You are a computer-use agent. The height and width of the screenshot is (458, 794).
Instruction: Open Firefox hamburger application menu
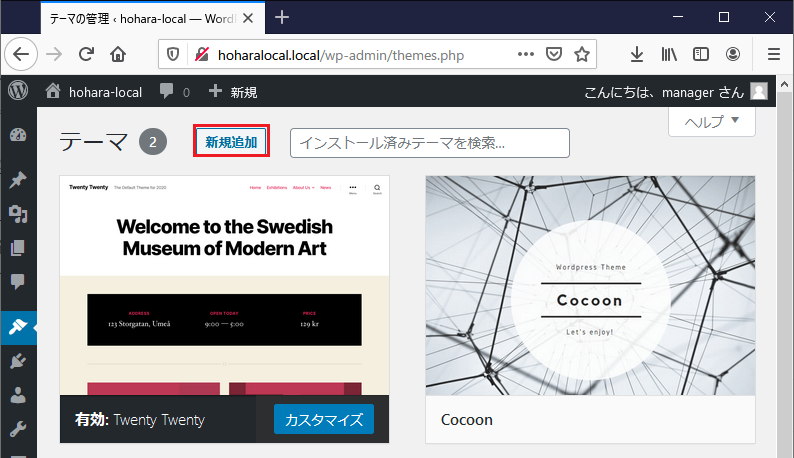pyautogui.click(x=773, y=54)
